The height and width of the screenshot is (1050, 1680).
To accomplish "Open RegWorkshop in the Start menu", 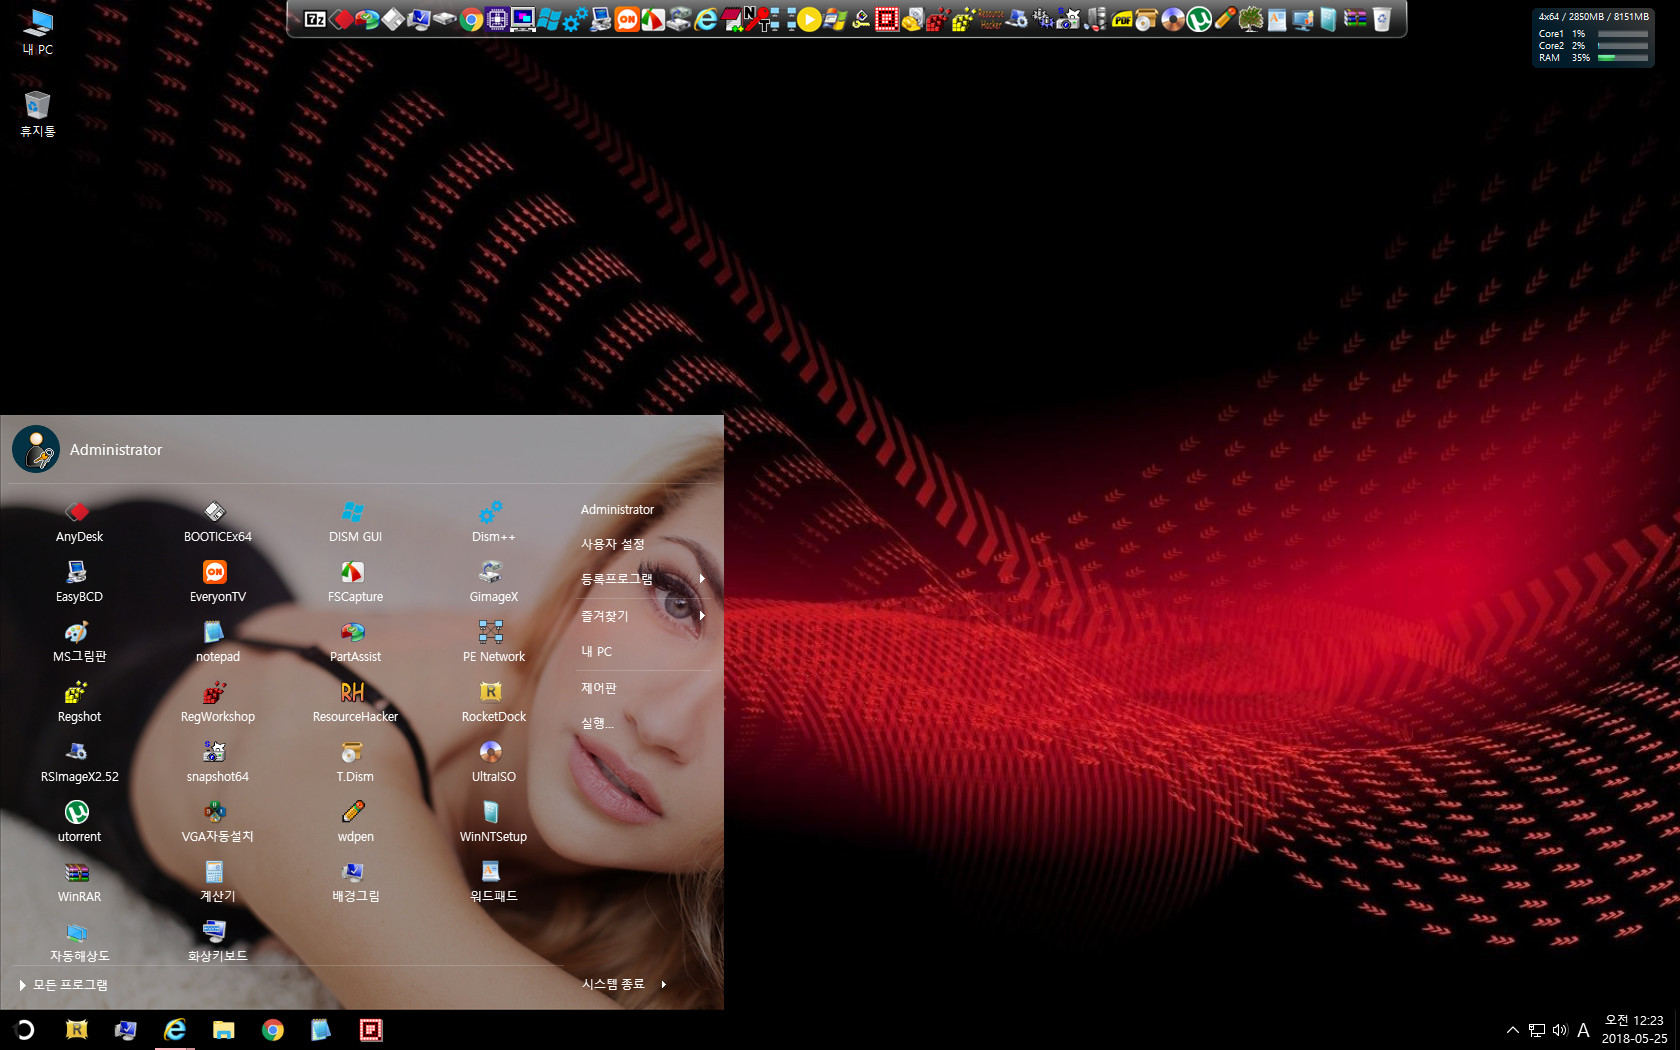I will pyautogui.click(x=217, y=702).
